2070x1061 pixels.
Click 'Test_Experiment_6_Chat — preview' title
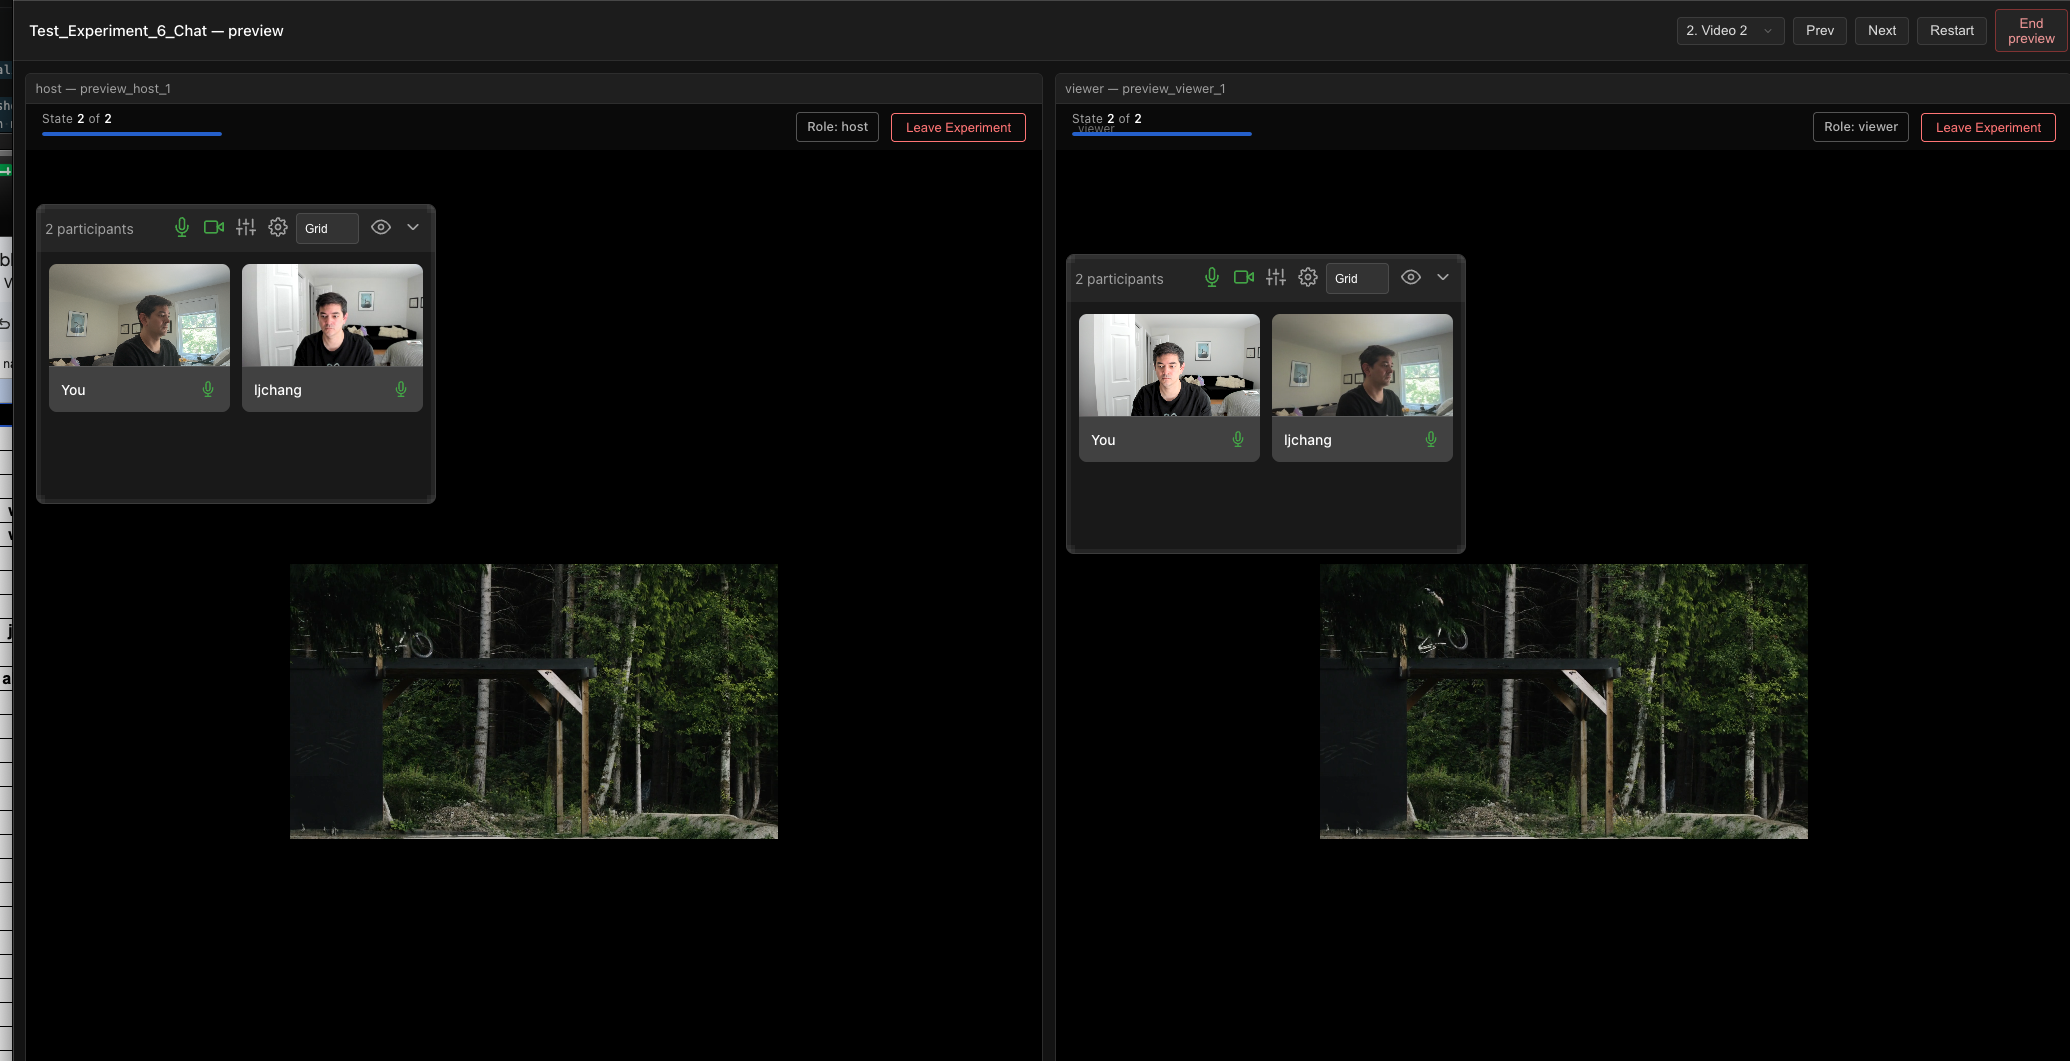tap(156, 31)
